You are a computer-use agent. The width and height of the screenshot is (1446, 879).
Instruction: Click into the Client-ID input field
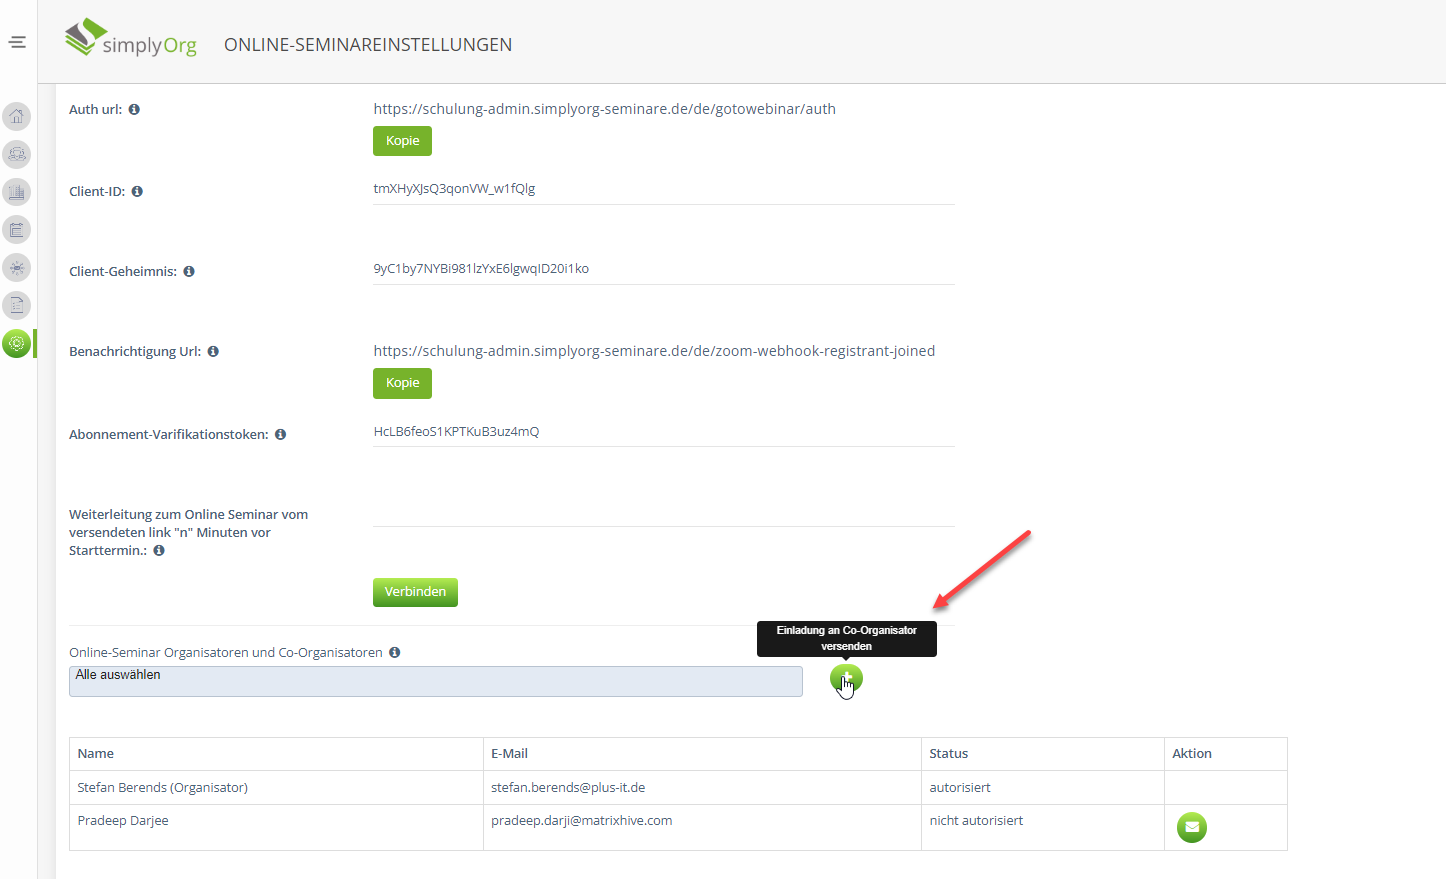[x=663, y=189]
